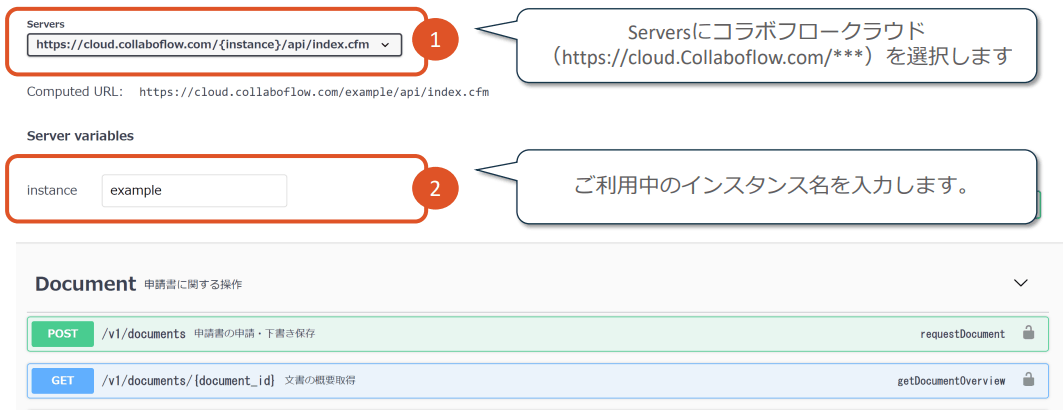The height and width of the screenshot is (410, 1063).
Task: Select the Computed URL text
Action: pyautogui.click(x=314, y=92)
